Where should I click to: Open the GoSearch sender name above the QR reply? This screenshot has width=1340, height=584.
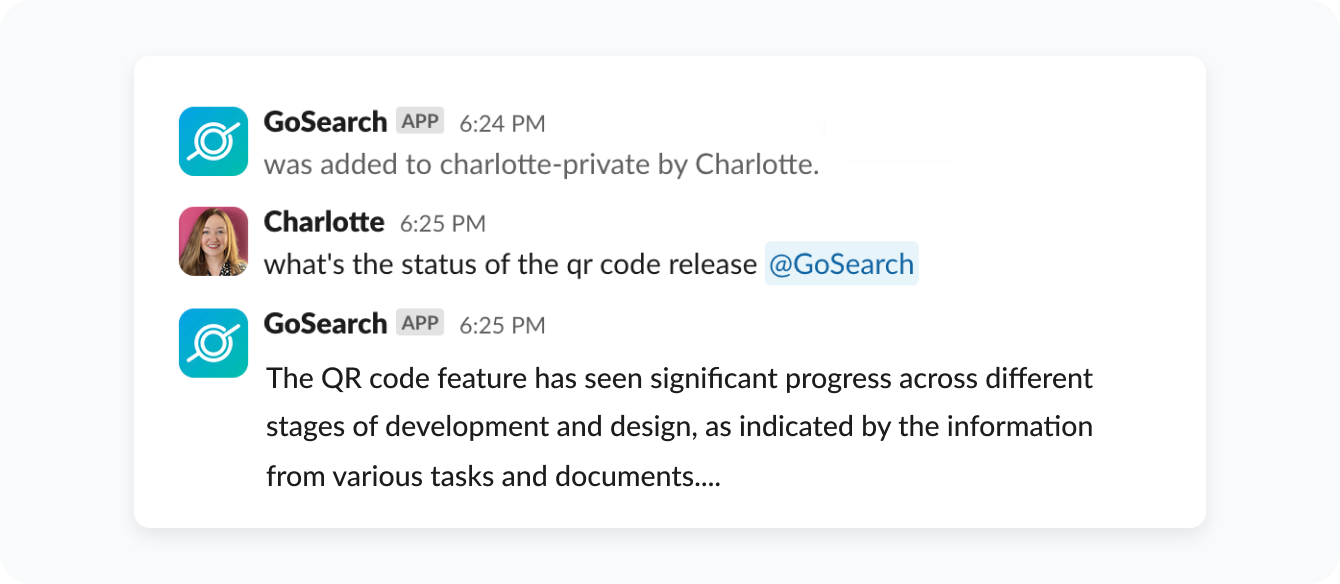(x=325, y=324)
